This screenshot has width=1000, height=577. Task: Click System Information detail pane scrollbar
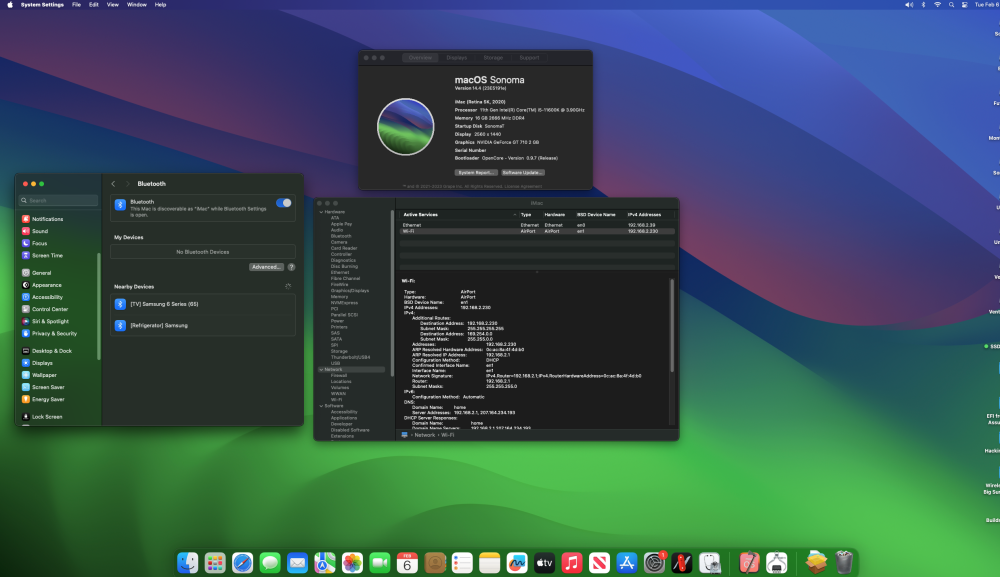(672, 326)
